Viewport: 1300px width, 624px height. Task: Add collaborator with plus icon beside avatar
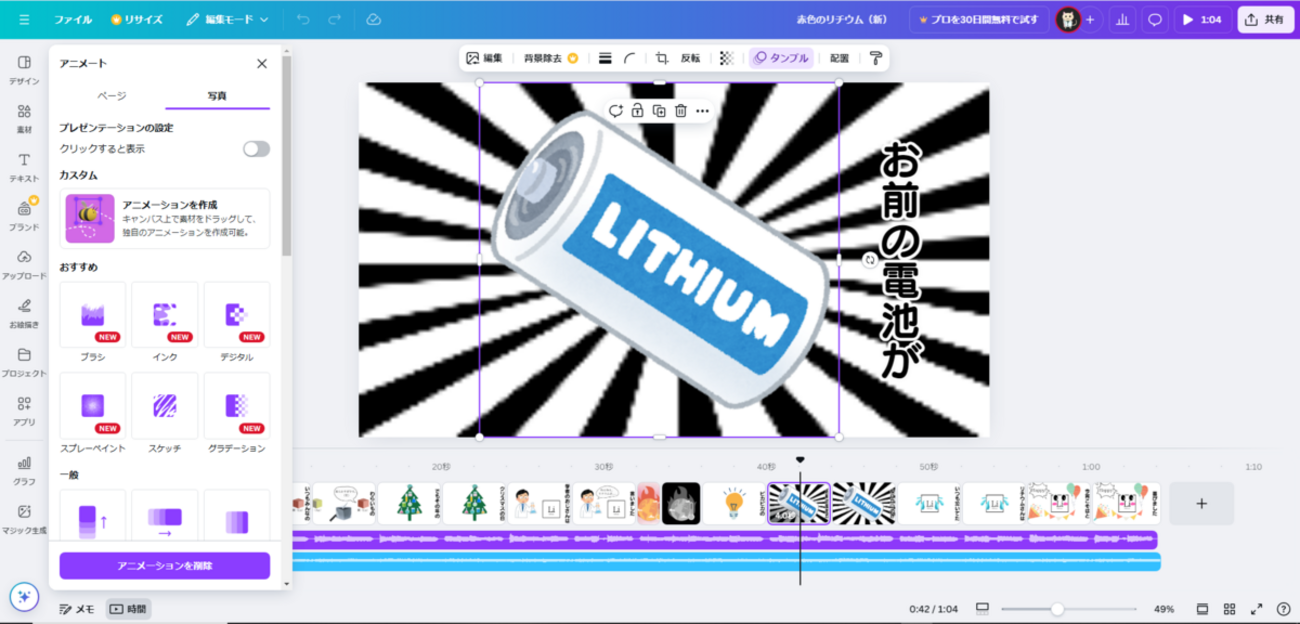click(x=1090, y=19)
